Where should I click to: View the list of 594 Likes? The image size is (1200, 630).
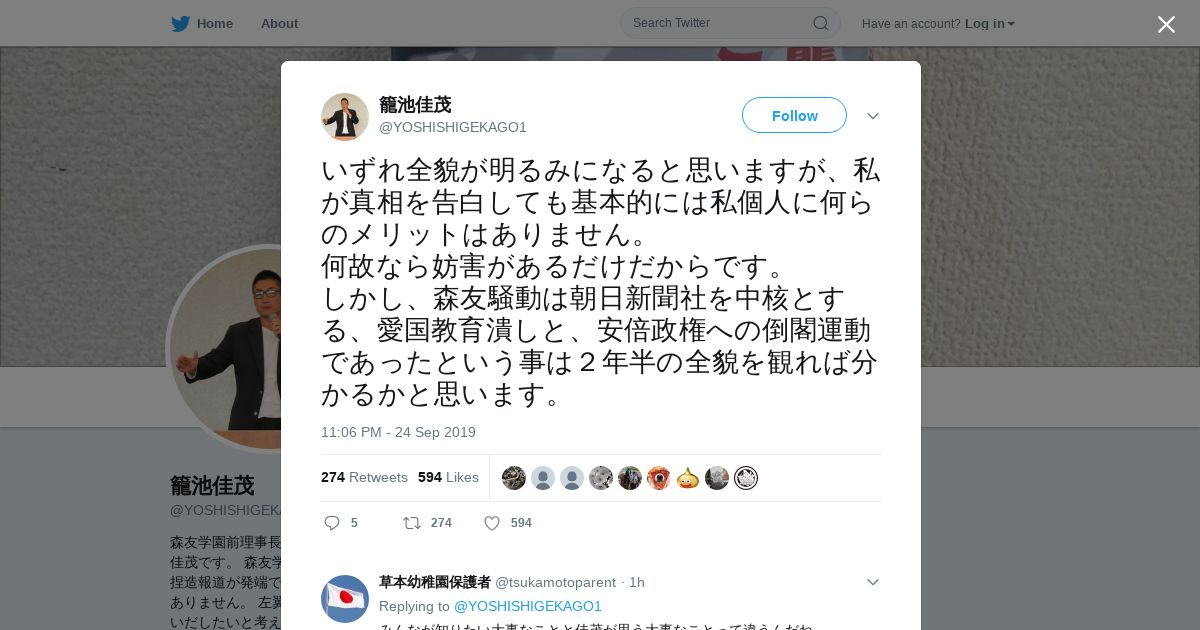pyautogui.click(x=448, y=478)
